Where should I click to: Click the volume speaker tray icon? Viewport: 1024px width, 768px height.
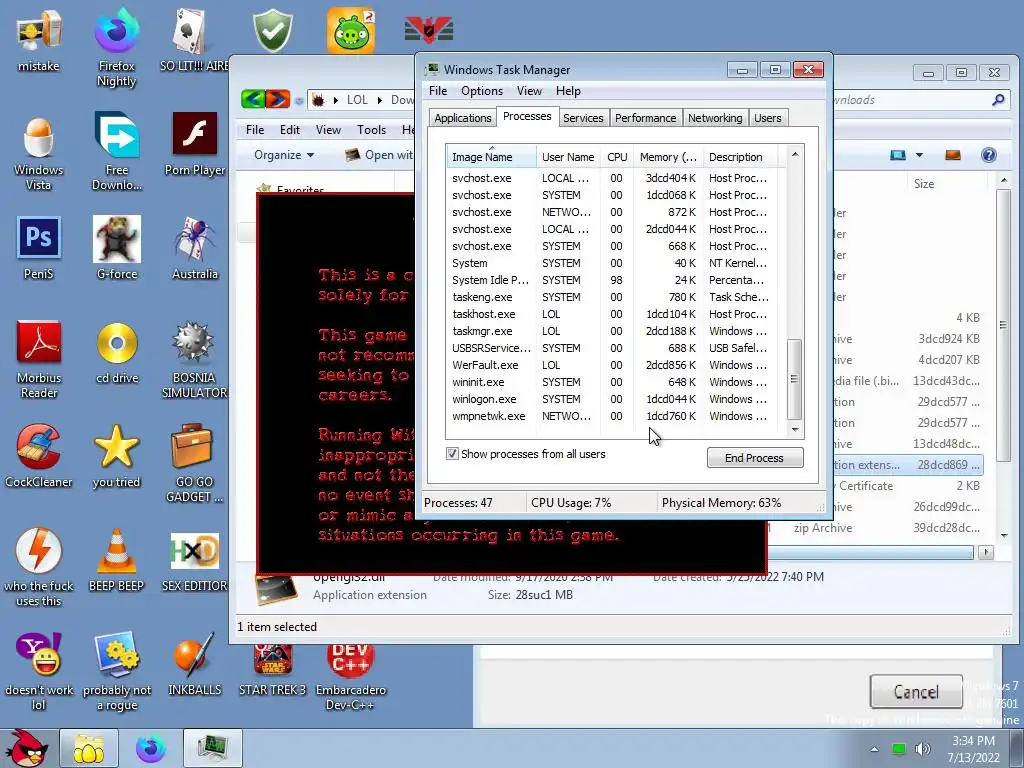[922, 749]
